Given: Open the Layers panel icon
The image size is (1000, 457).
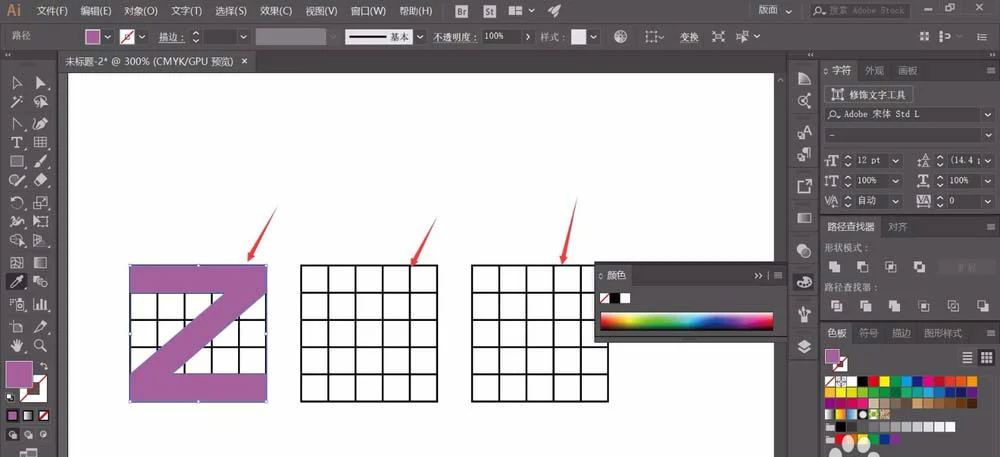Looking at the screenshot, I should click(804, 346).
